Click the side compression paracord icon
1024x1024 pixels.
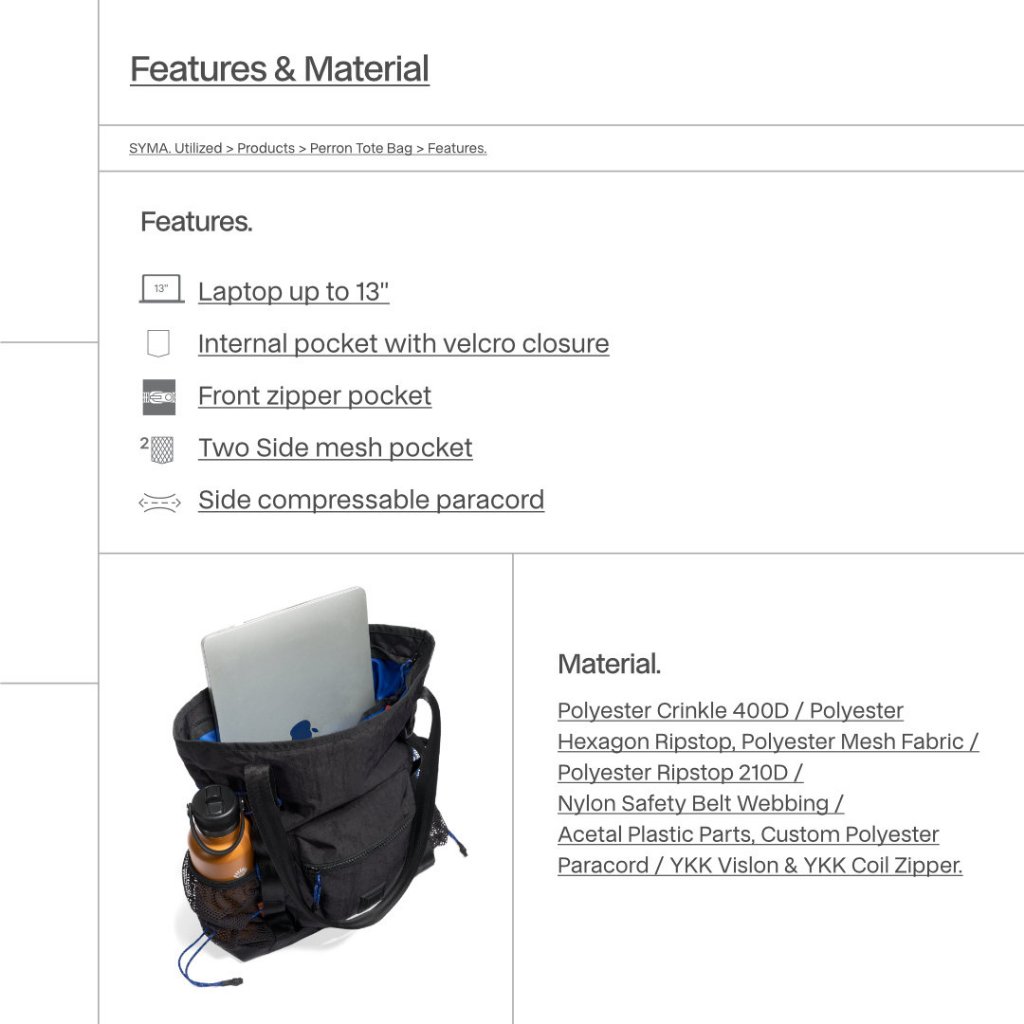point(159,502)
